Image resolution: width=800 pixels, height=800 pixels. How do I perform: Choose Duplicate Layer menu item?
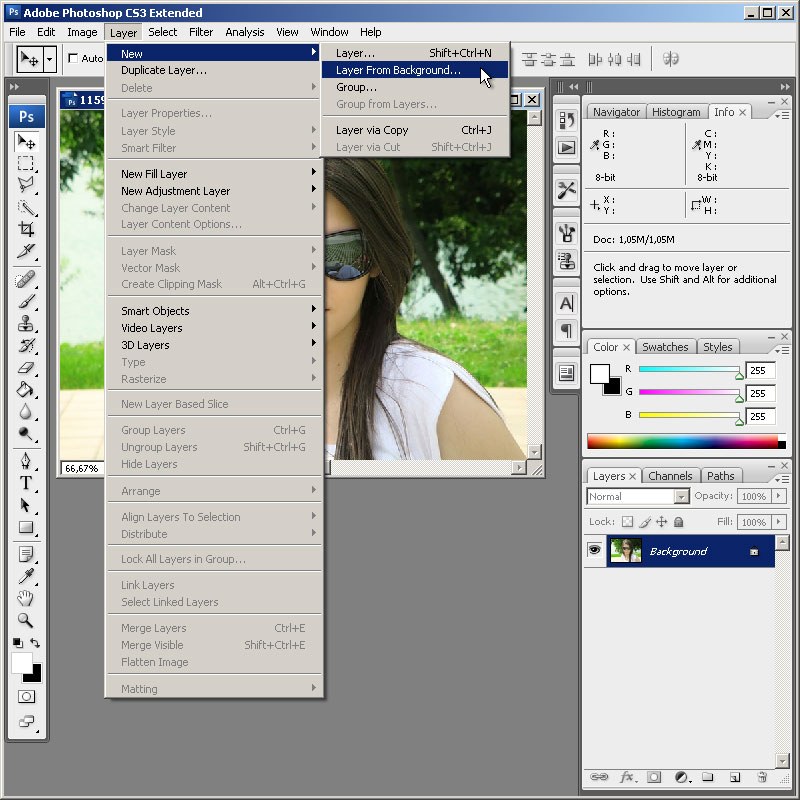point(215,70)
